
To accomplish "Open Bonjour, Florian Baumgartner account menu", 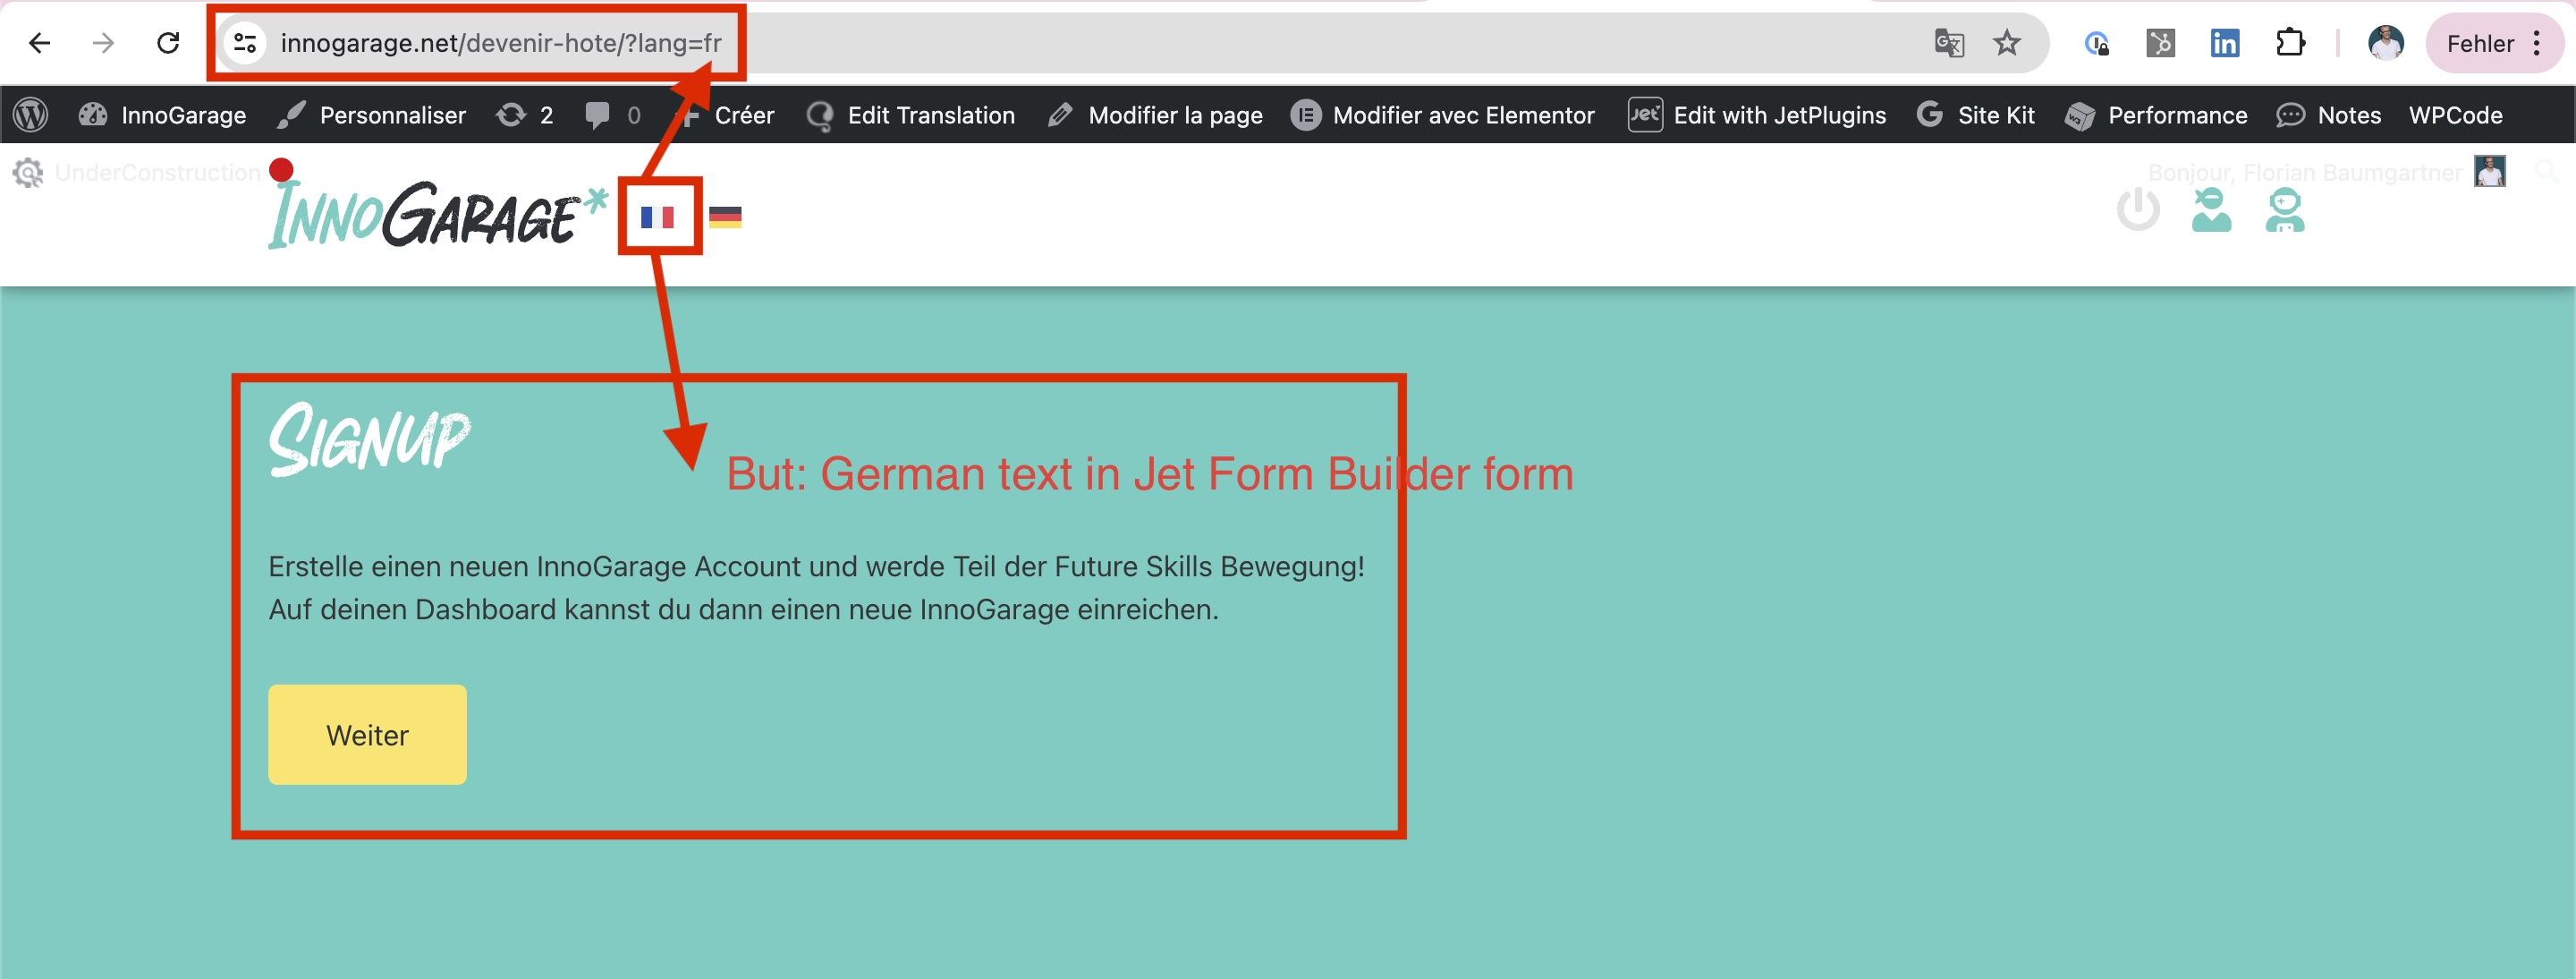I will pyautogui.click(x=2327, y=172).
